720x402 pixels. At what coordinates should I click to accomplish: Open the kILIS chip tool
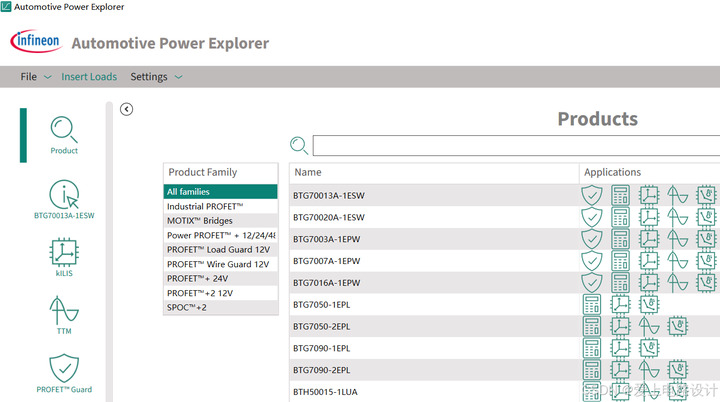coord(64,253)
